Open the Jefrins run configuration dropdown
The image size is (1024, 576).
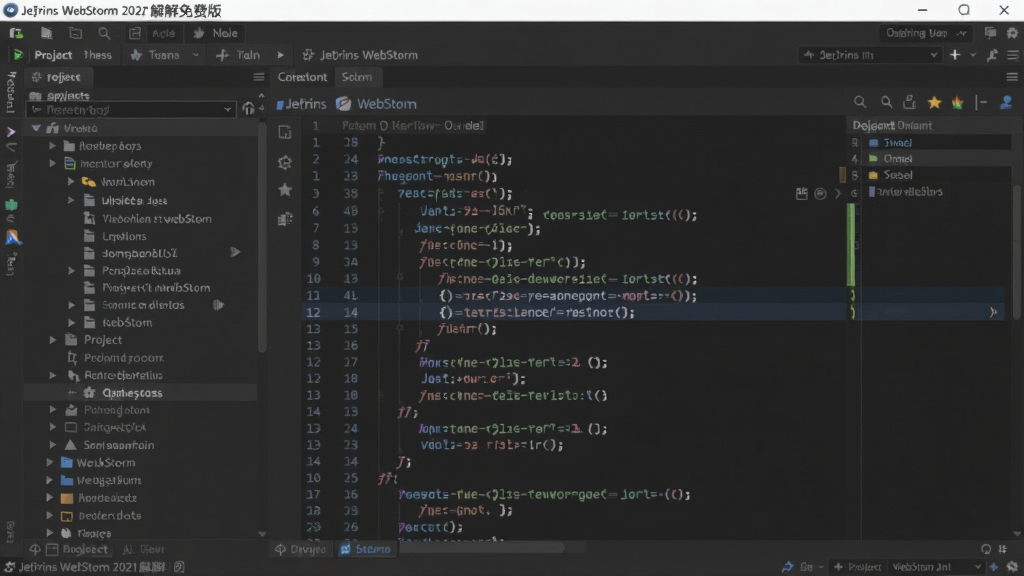tap(871, 55)
